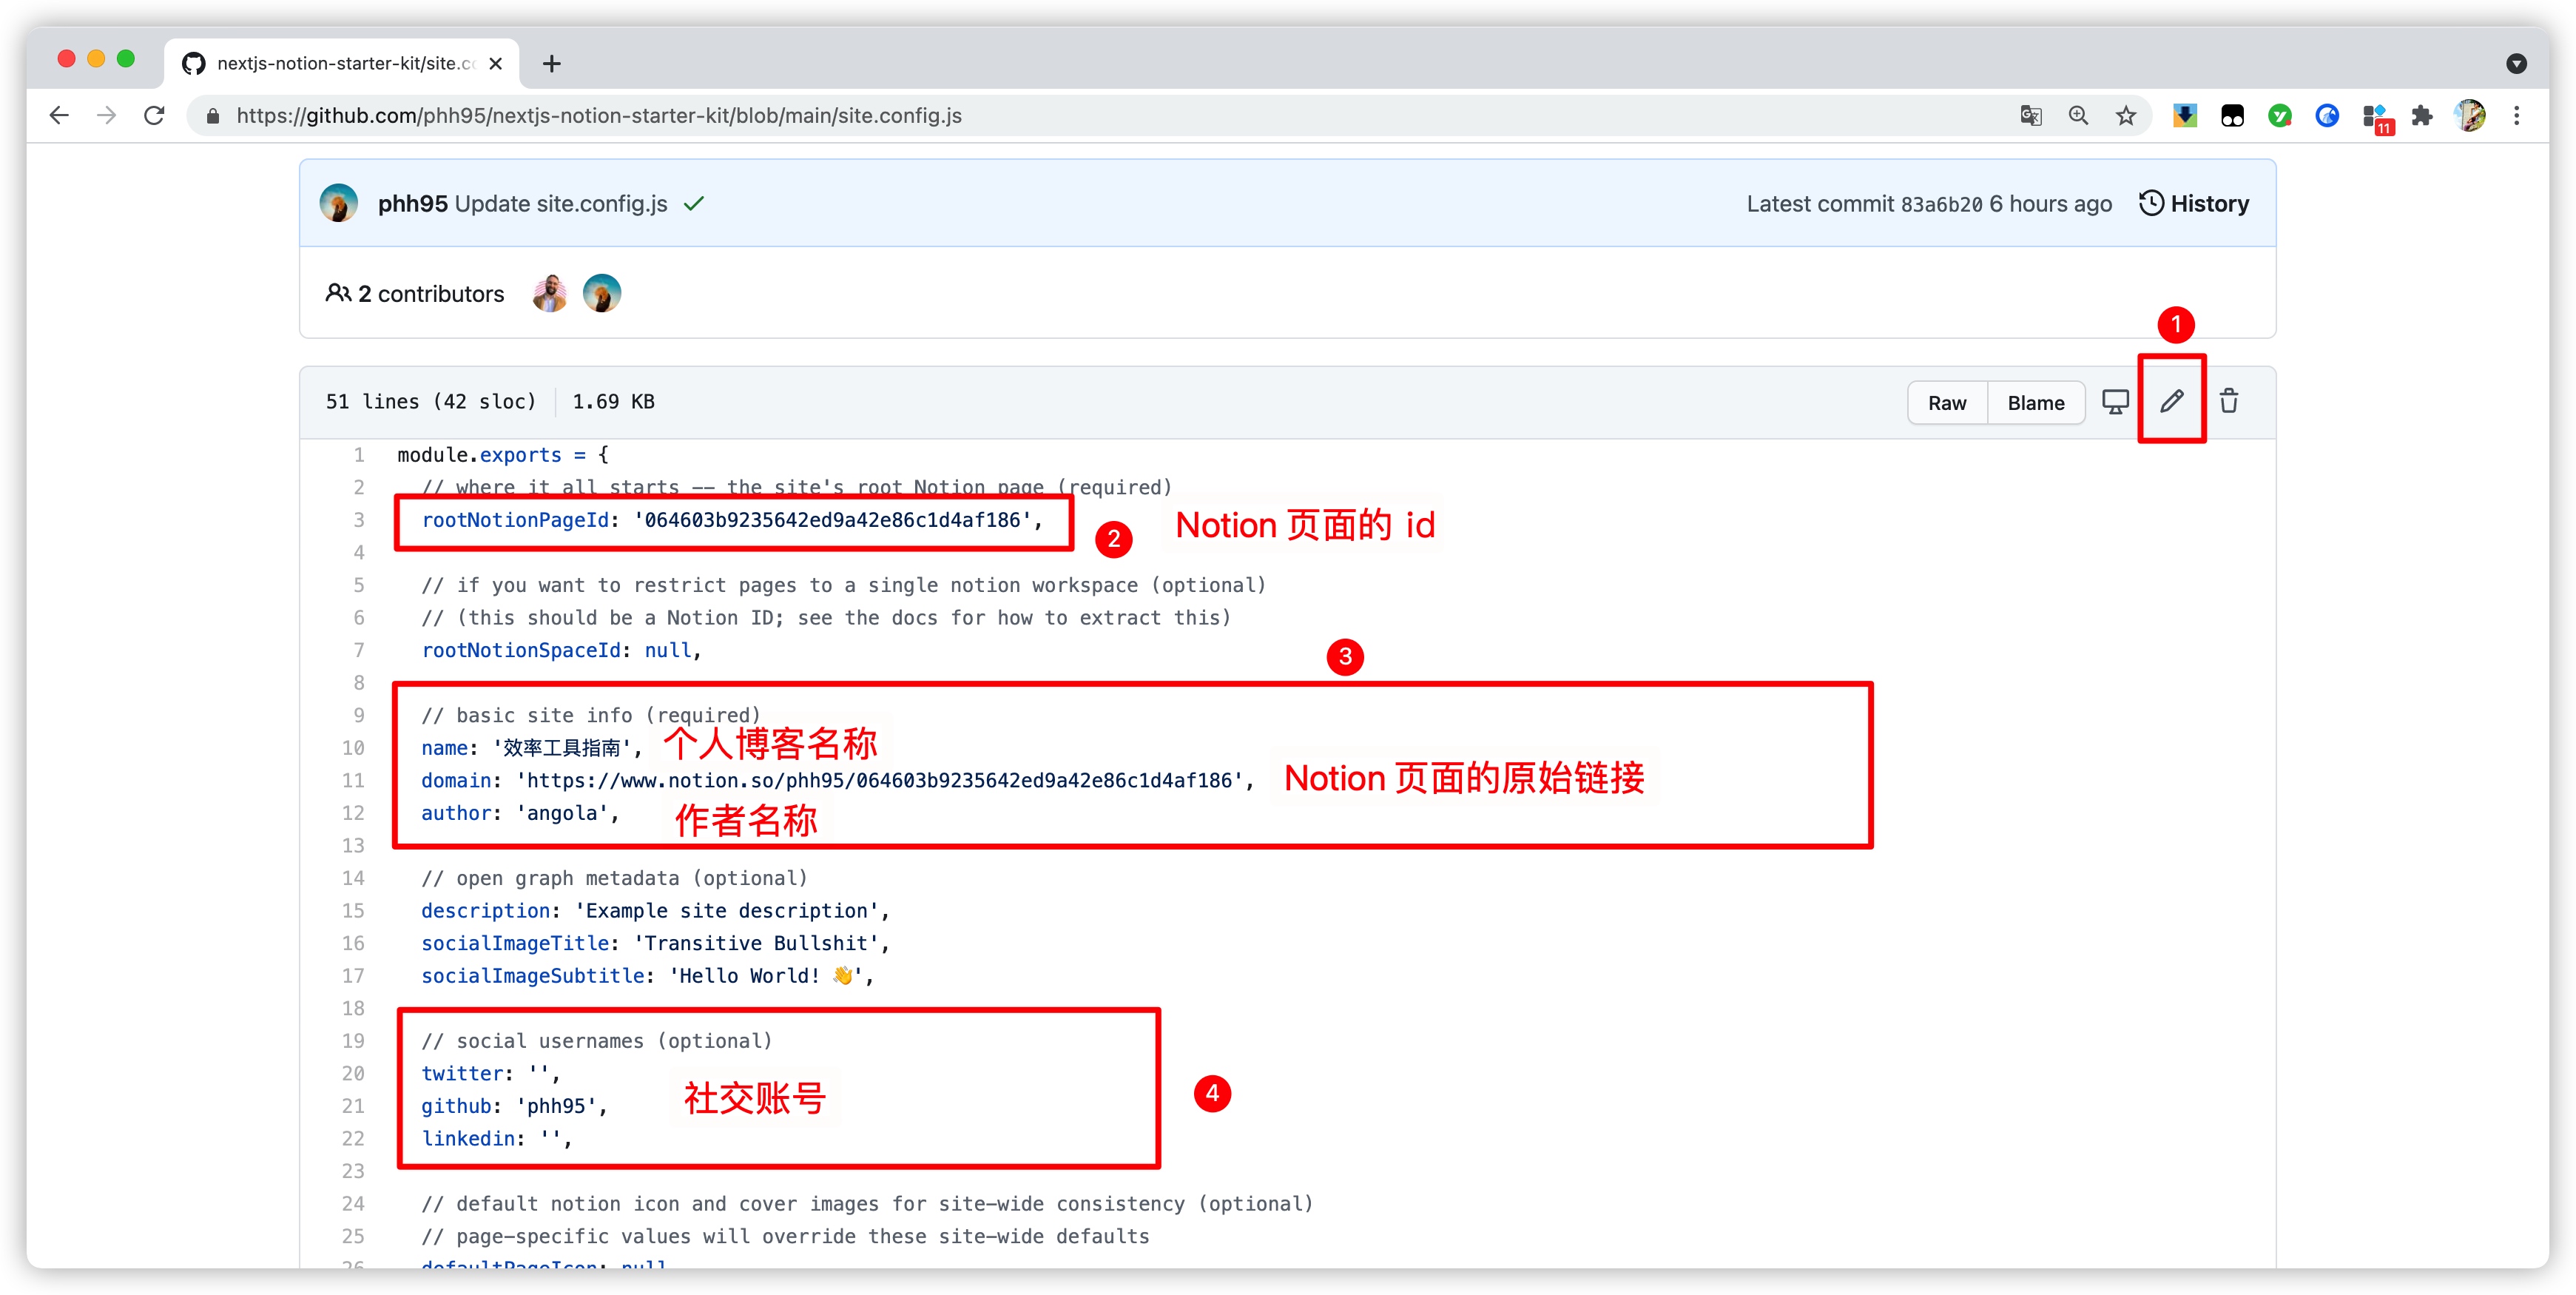Click the bookmark star in address bar
The width and height of the screenshot is (2576, 1295).
2126,116
